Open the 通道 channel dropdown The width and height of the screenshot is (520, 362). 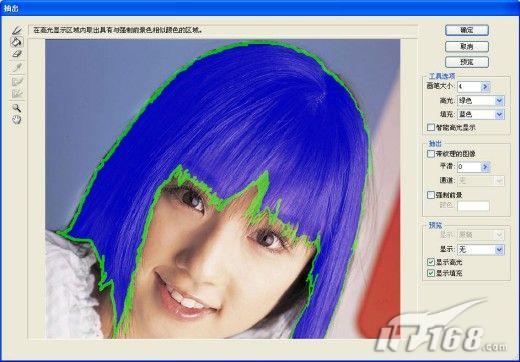[481, 181]
